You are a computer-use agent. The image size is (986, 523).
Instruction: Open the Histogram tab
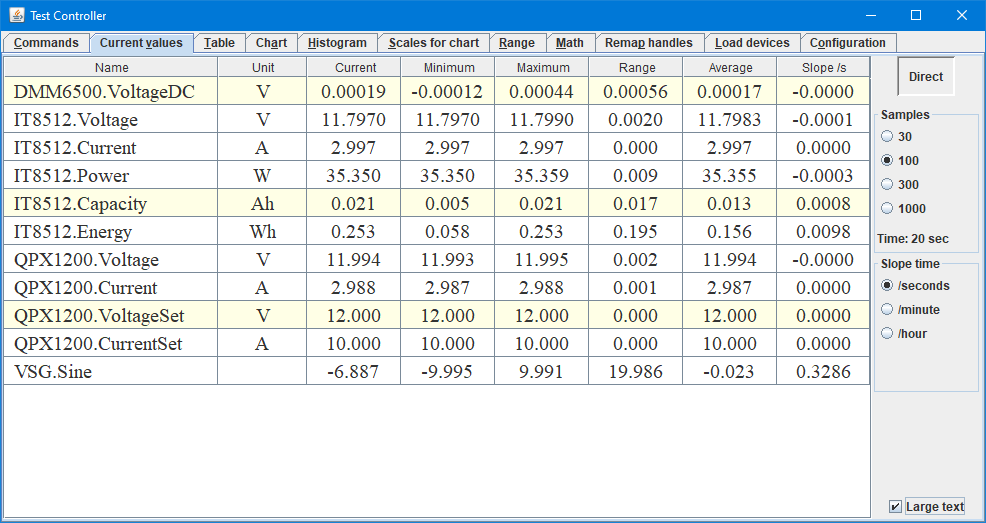point(338,43)
